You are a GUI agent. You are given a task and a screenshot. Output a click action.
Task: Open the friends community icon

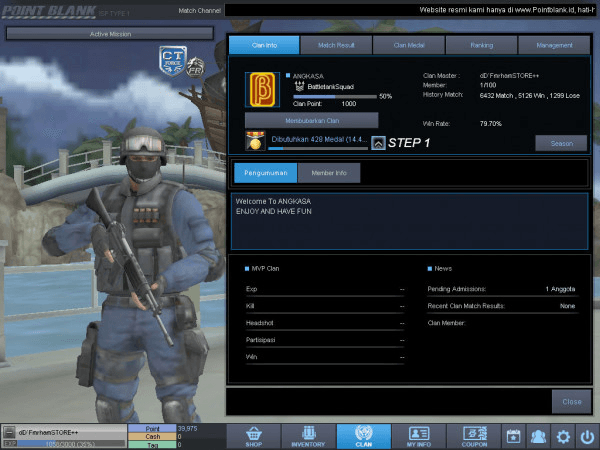(538, 436)
